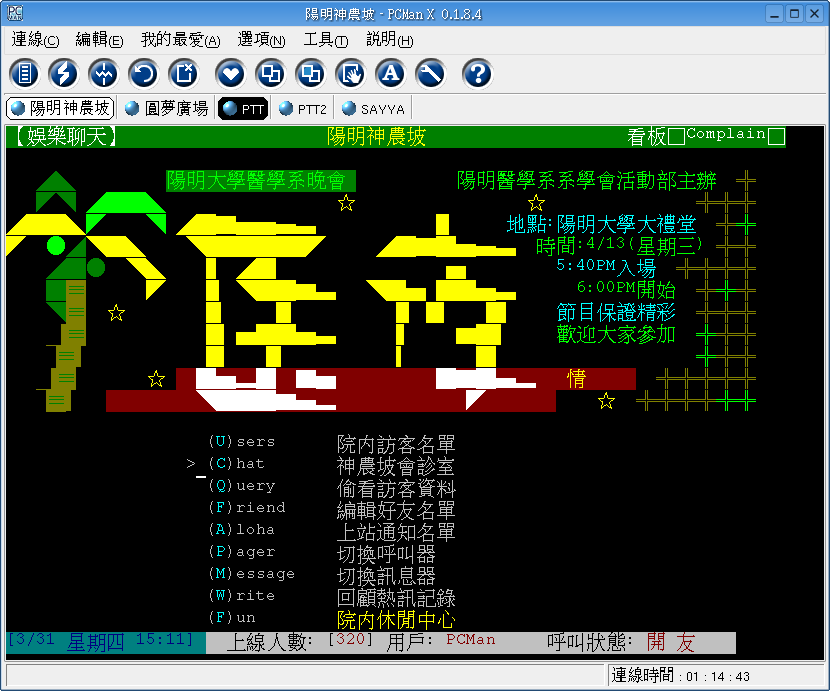Open the 工具(T) menu
The height and width of the screenshot is (691, 830).
(326, 40)
